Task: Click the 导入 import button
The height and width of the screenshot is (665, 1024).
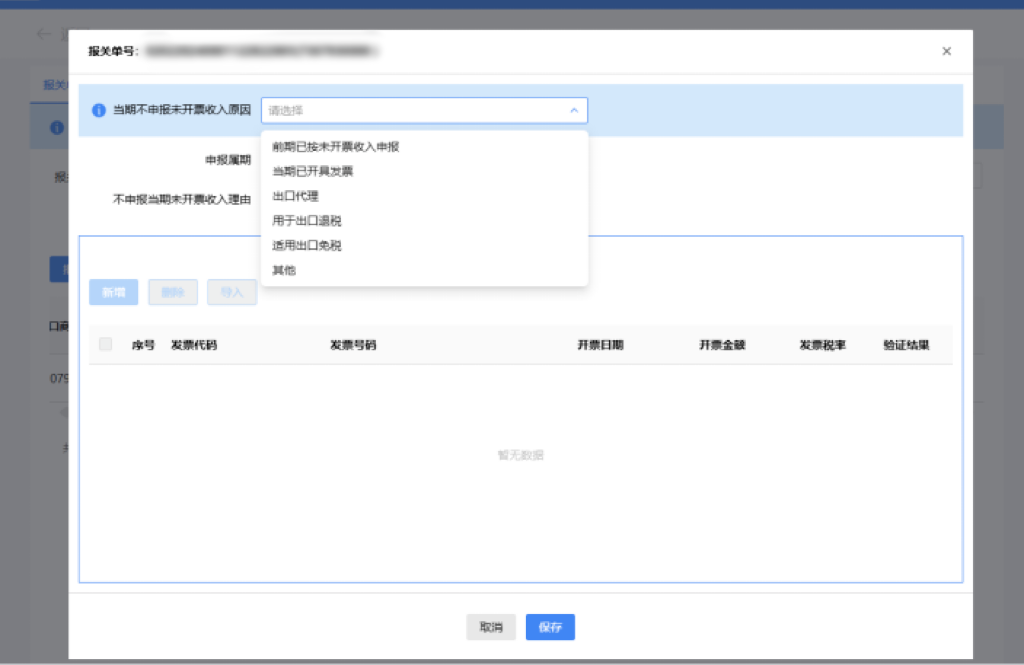Action: pyautogui.click(x=231, y=292)
